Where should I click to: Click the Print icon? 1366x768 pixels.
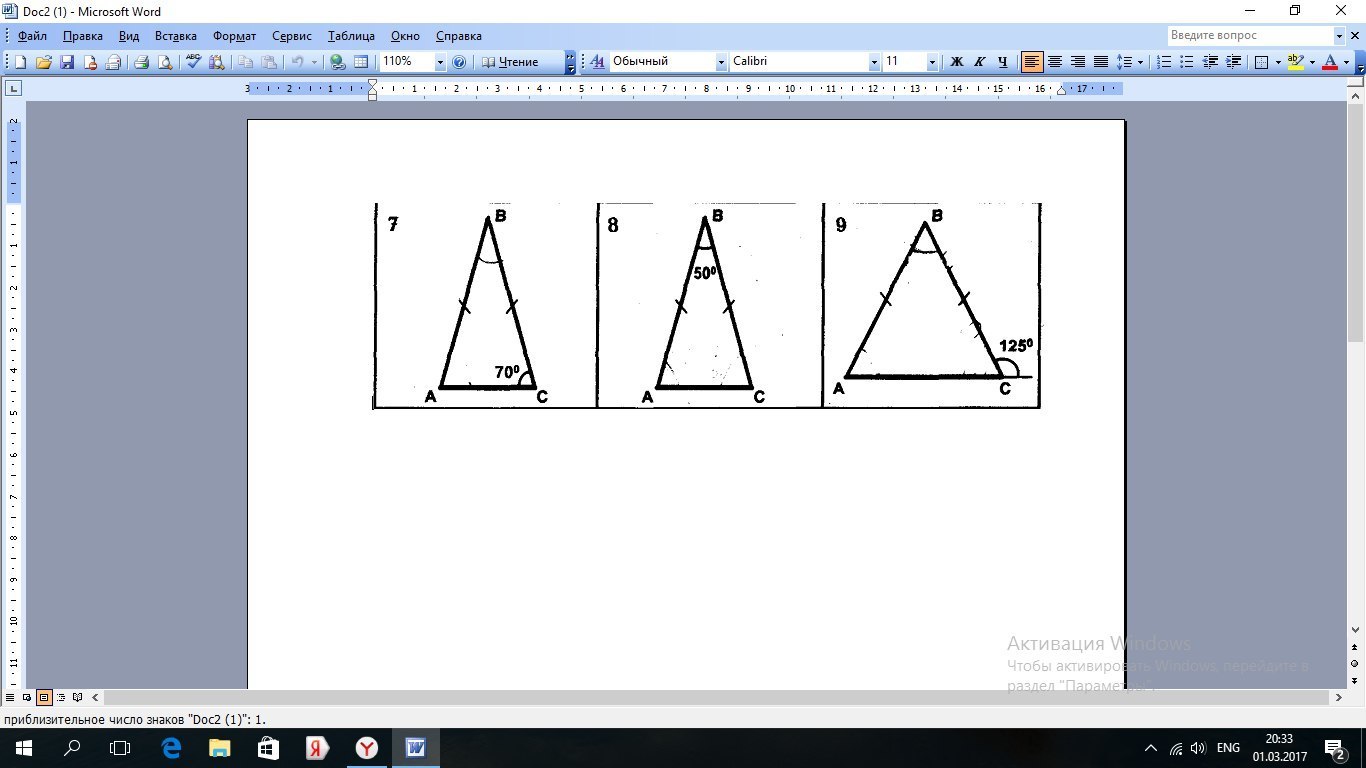143,61
